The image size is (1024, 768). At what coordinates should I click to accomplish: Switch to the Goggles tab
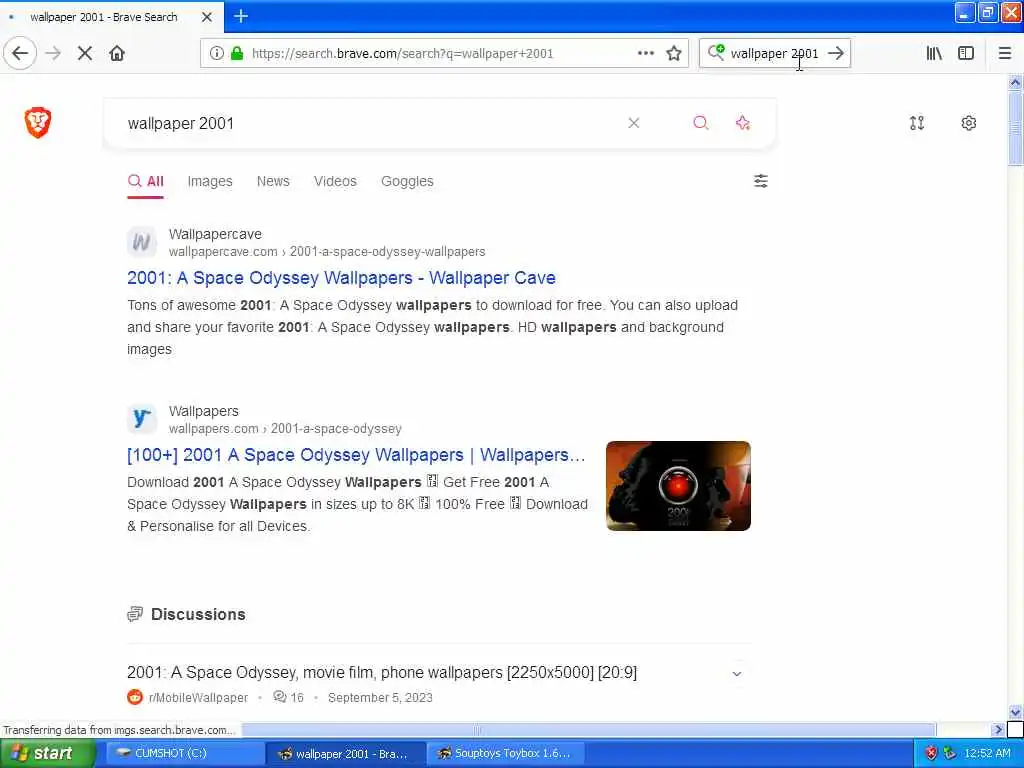[407, 181]
